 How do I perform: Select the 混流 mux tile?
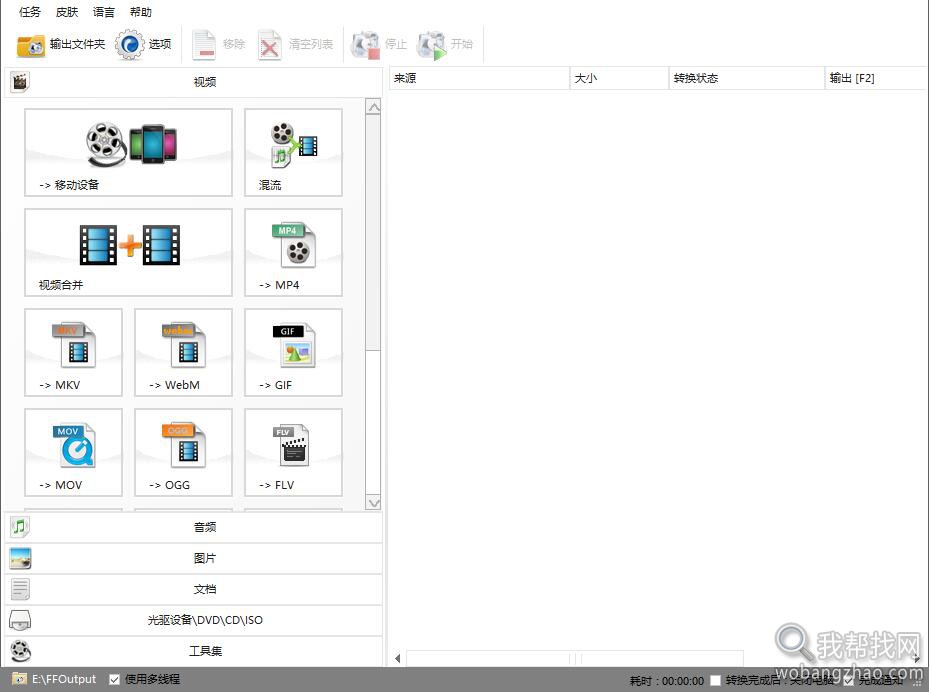pos(293,152)
